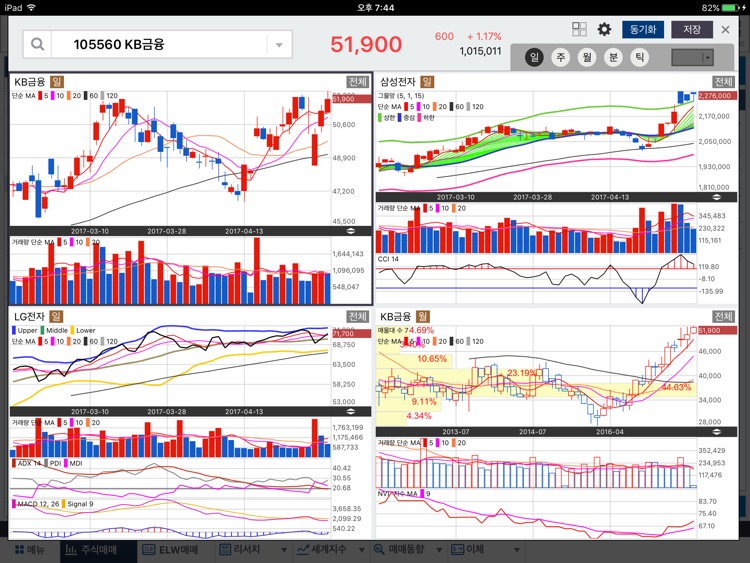Select the 105560 KB금융 search field
The height and width of the screenshot is (563, 750).
pos(159,44)
